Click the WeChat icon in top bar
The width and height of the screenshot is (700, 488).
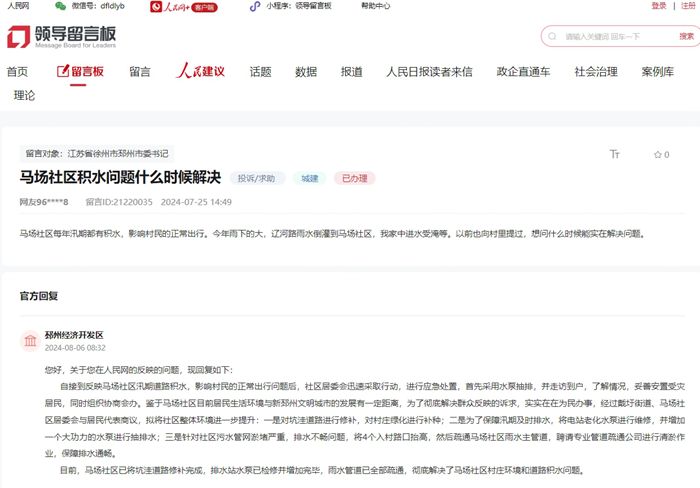pyautogui.click(x=60, y=6)
